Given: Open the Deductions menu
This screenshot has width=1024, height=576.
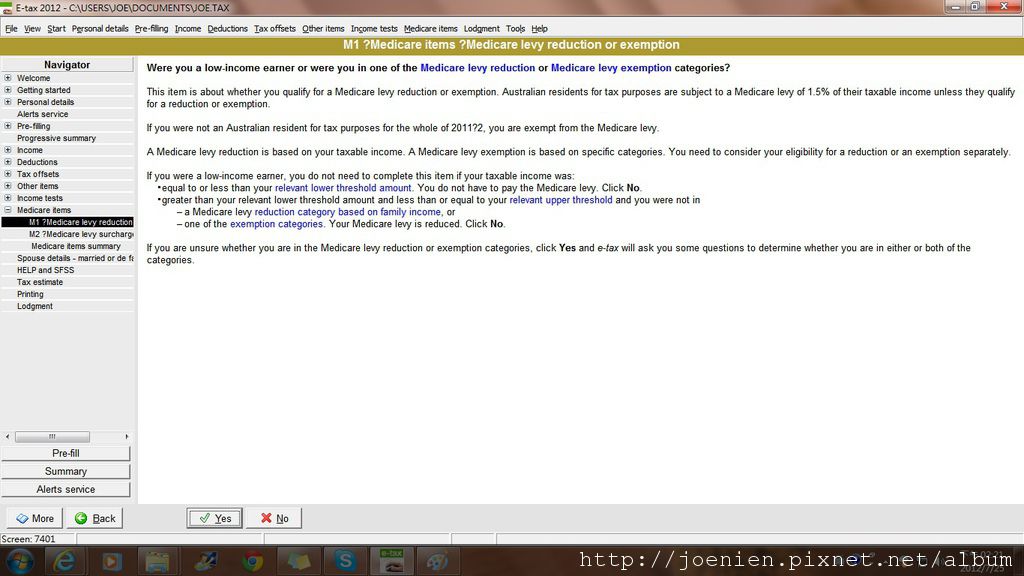Looking at the screenshot, I should tap(227, 29).
